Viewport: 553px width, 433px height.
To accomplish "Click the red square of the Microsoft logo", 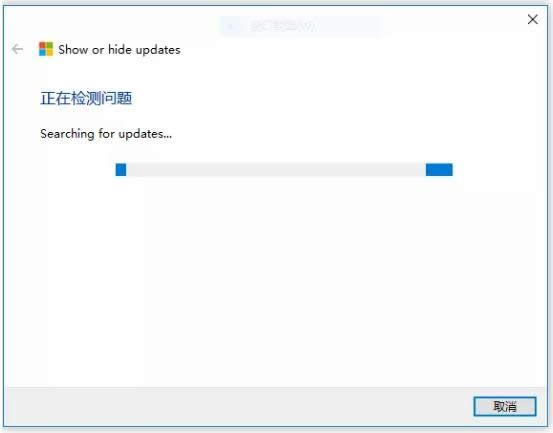I will (x=42, y=45).
